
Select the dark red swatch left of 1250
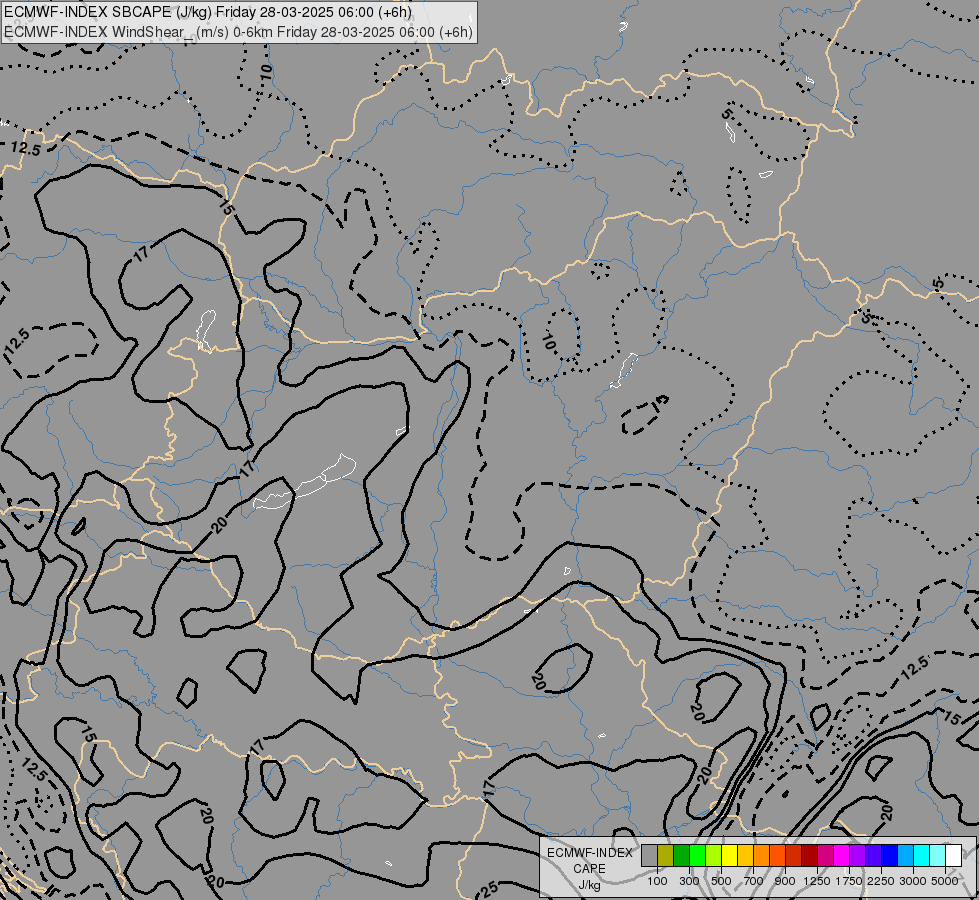pyautogui.click(x=810, y=856)
